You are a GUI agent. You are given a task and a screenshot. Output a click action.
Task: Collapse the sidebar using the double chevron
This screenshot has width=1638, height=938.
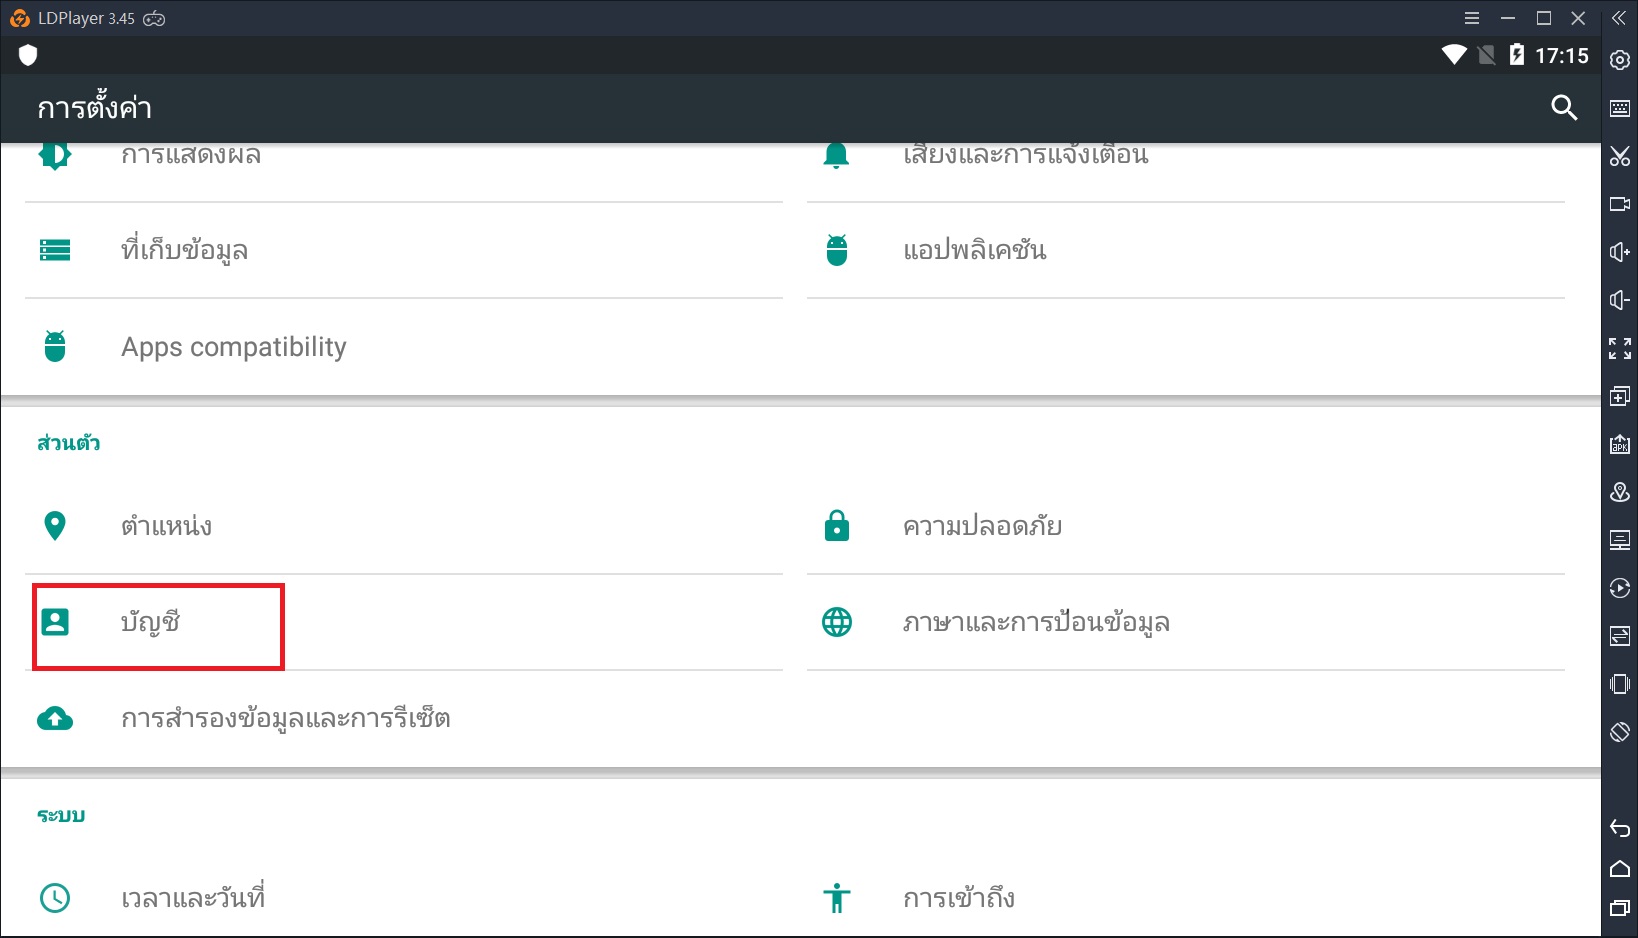[x=1620, y=17]
